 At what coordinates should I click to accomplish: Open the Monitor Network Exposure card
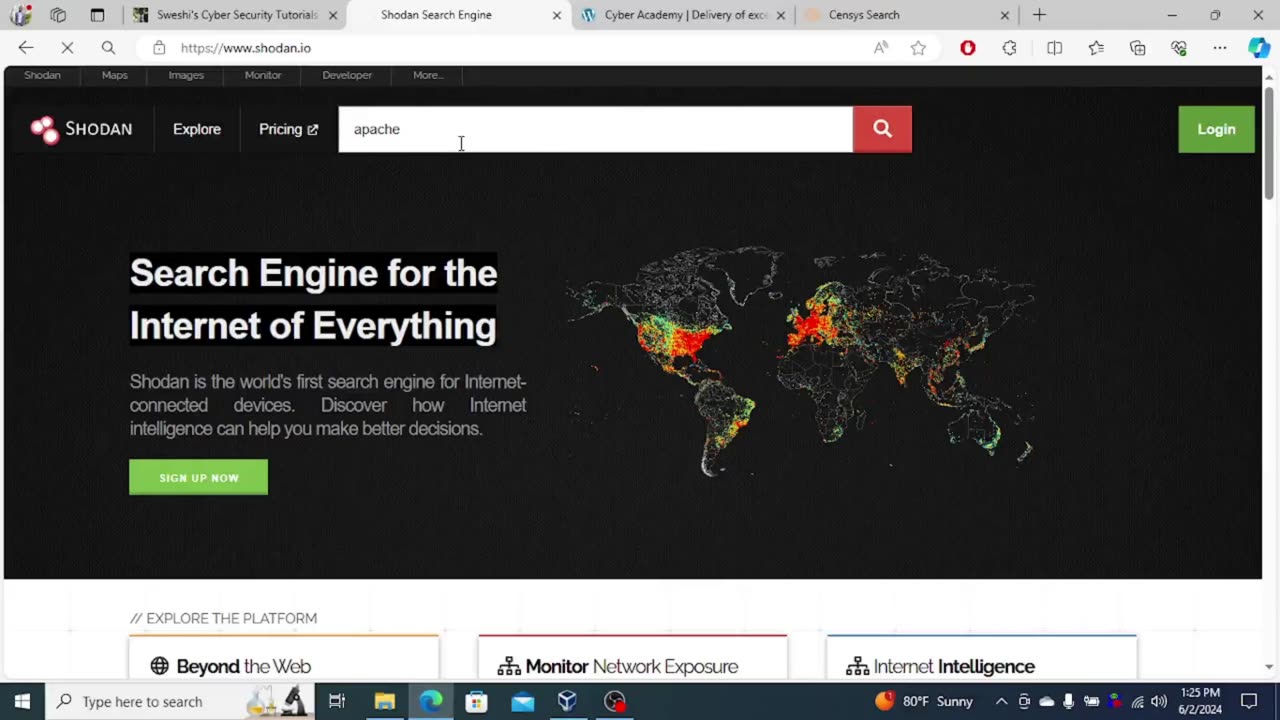[632, 658]
